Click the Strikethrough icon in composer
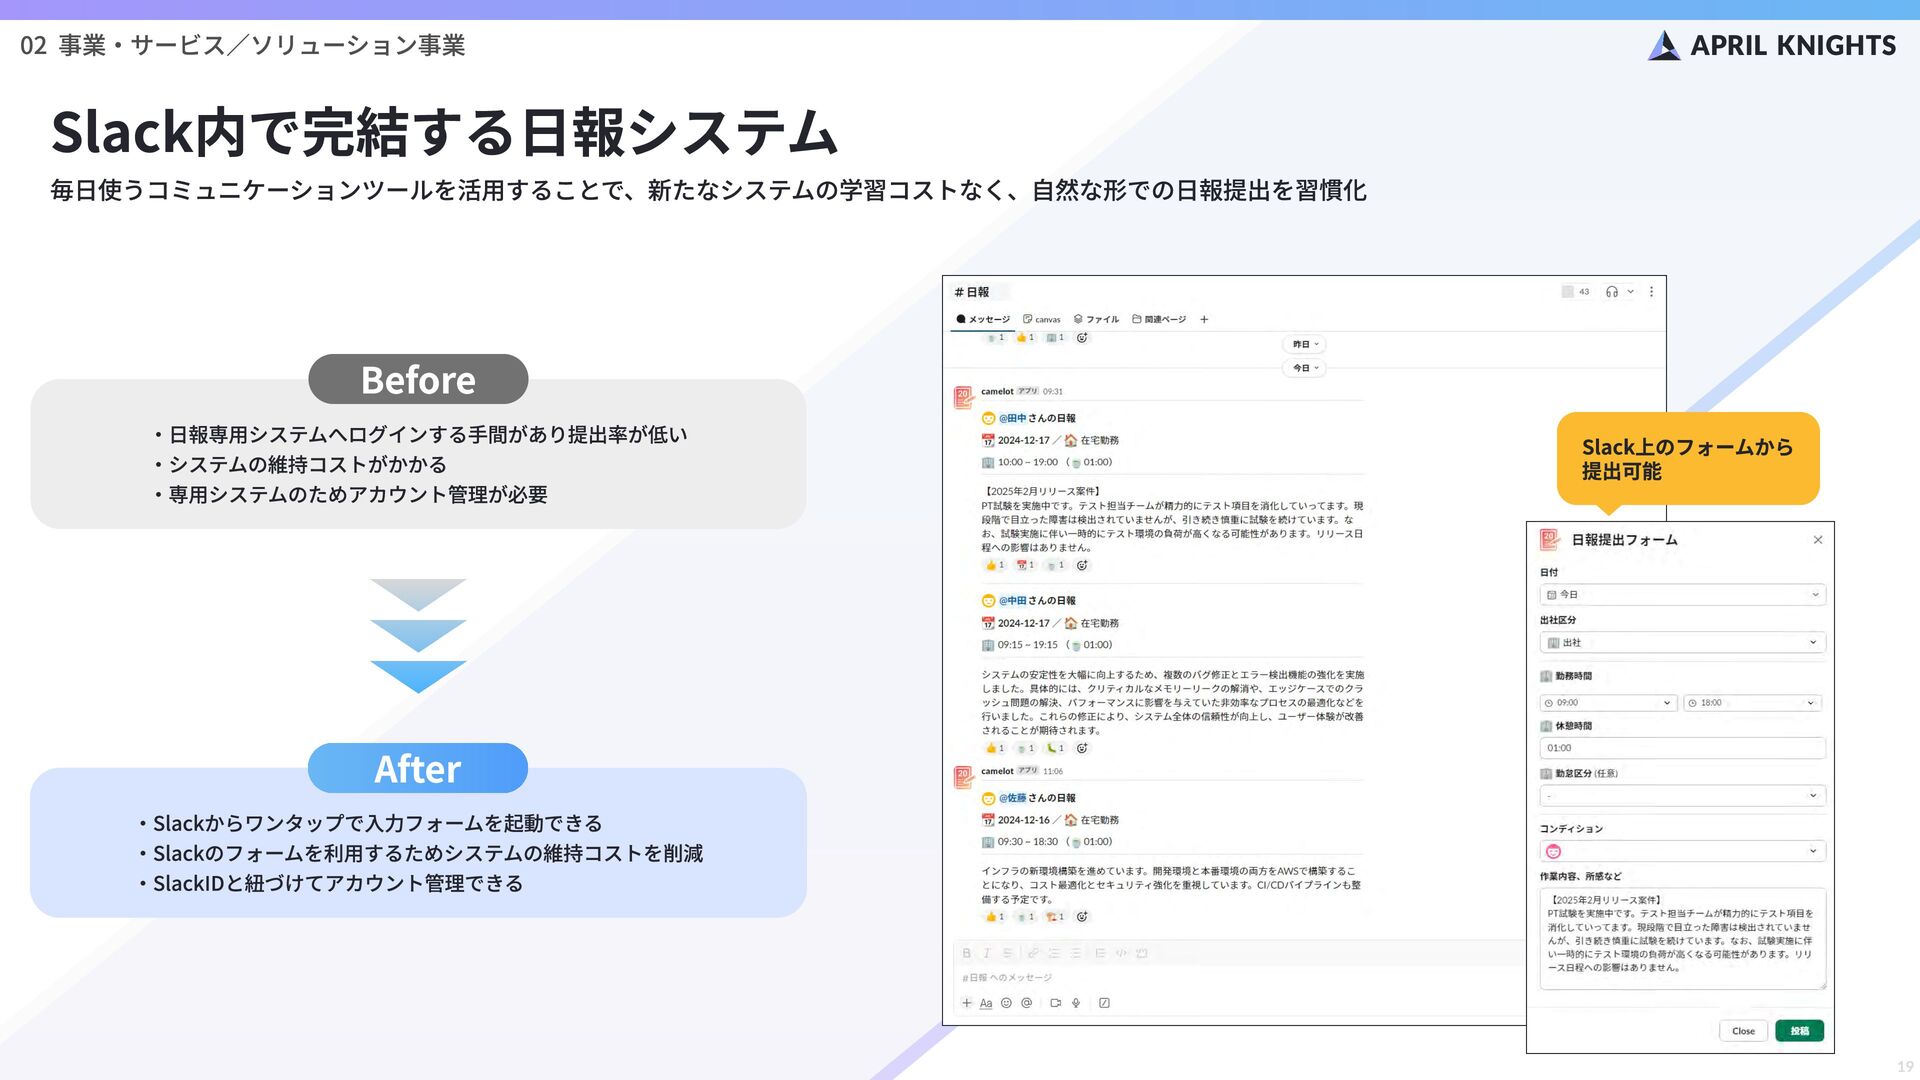 pos(1007,953)
